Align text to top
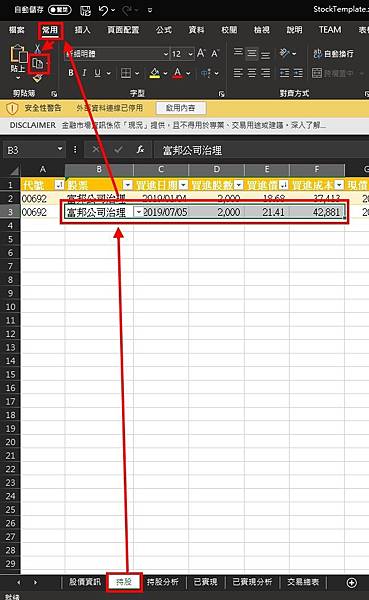The height and width of the screenshot is (600, 369). 238,53
